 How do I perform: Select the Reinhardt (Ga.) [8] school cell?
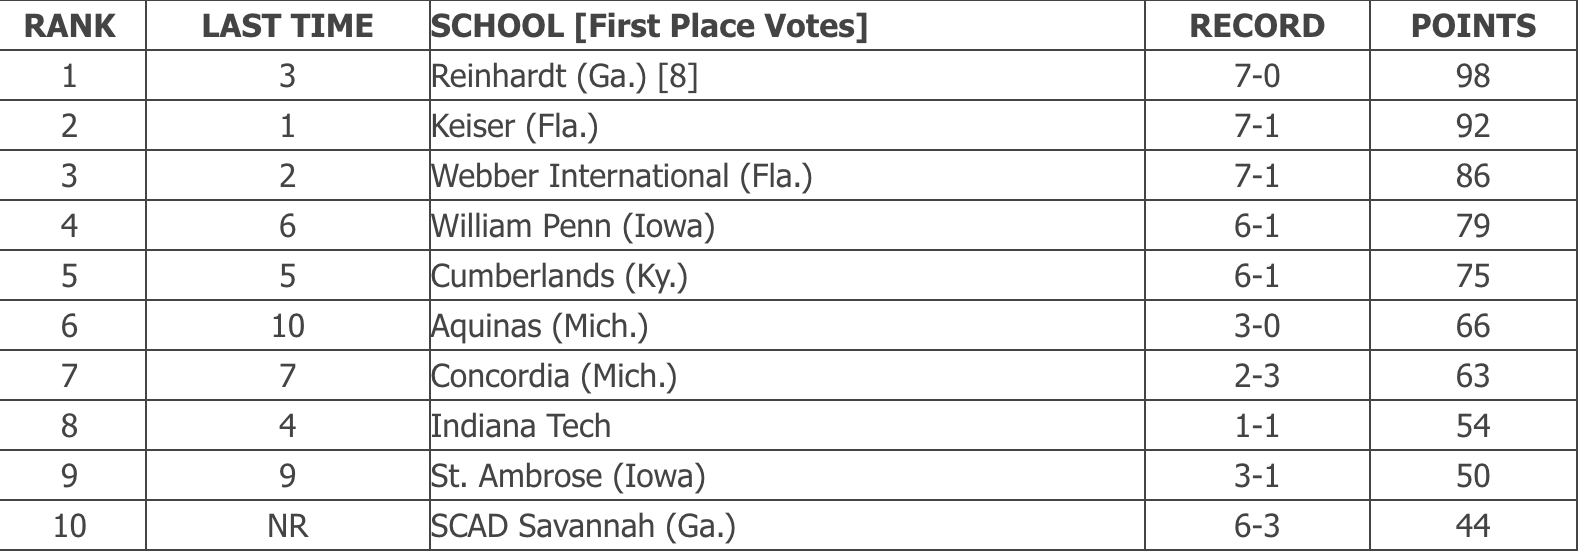[x=564, y=76]
